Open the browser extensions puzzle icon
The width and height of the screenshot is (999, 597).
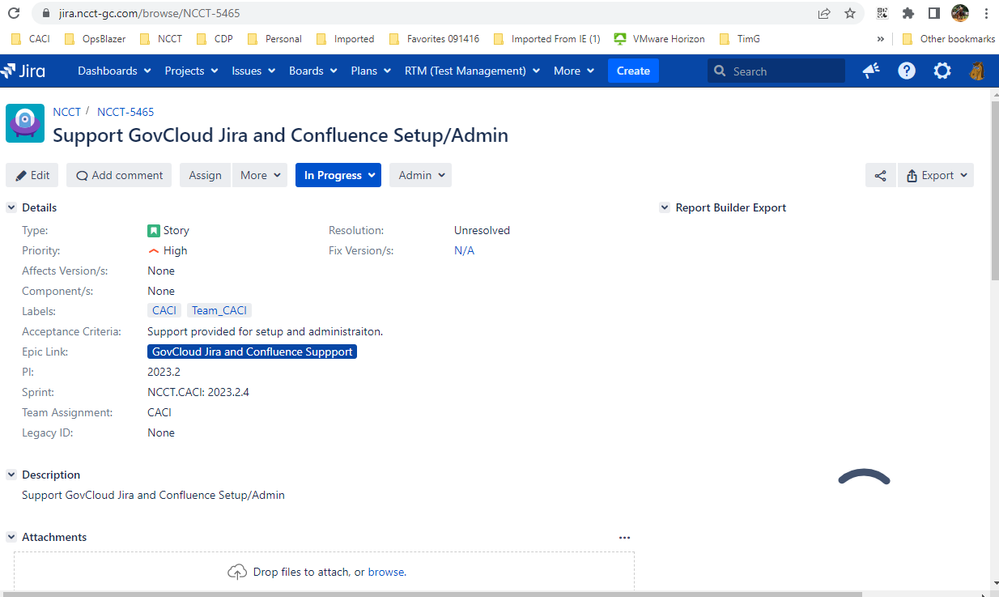point(909,13)
